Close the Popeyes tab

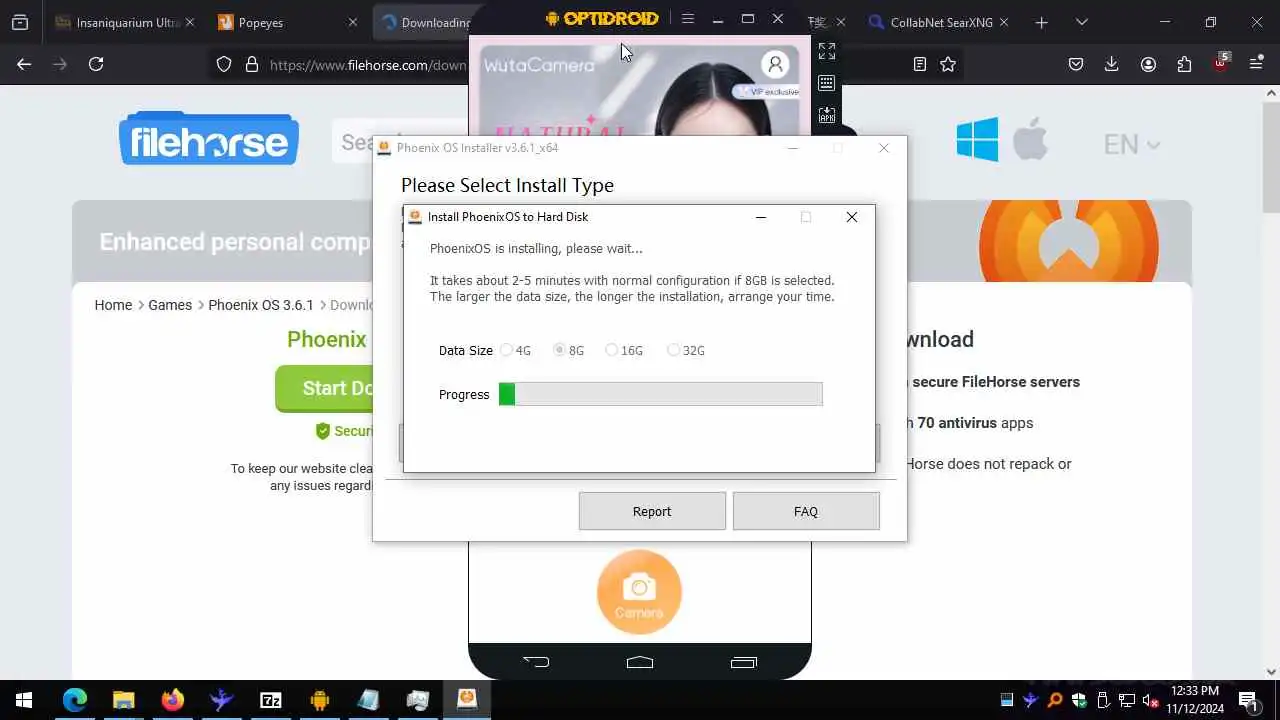[x=352, y=22]
